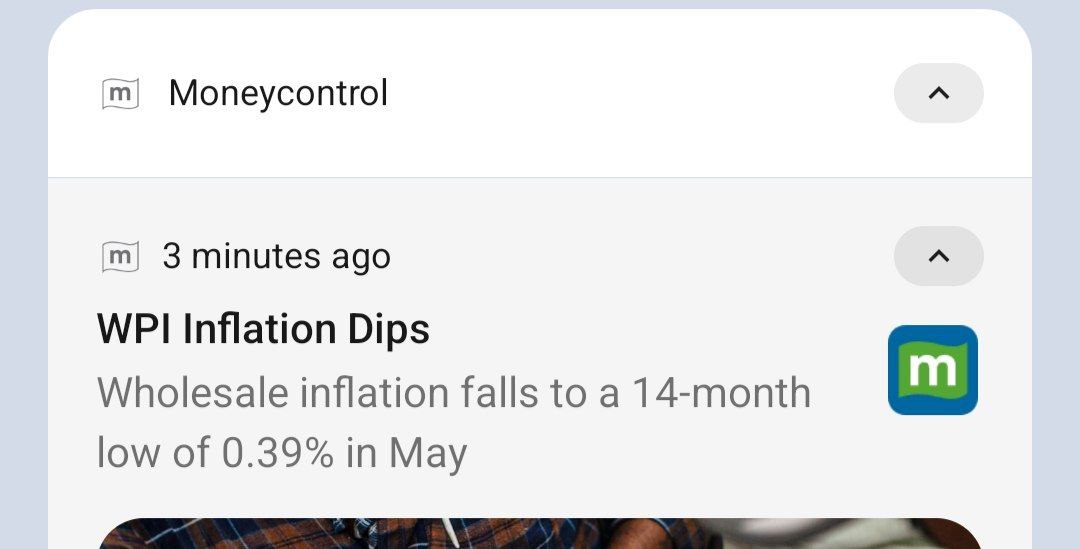Click the "low of" text on the second summary line
Screen dimensions: 1080x549
(152, 454)
